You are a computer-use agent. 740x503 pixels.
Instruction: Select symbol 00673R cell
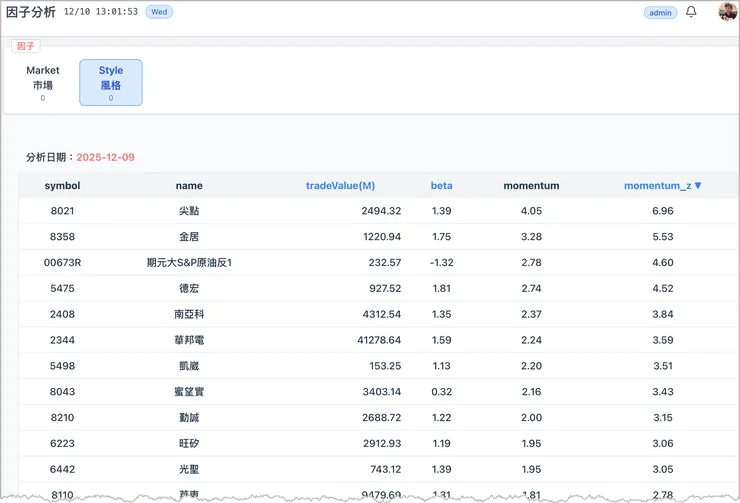coord(62,262)
